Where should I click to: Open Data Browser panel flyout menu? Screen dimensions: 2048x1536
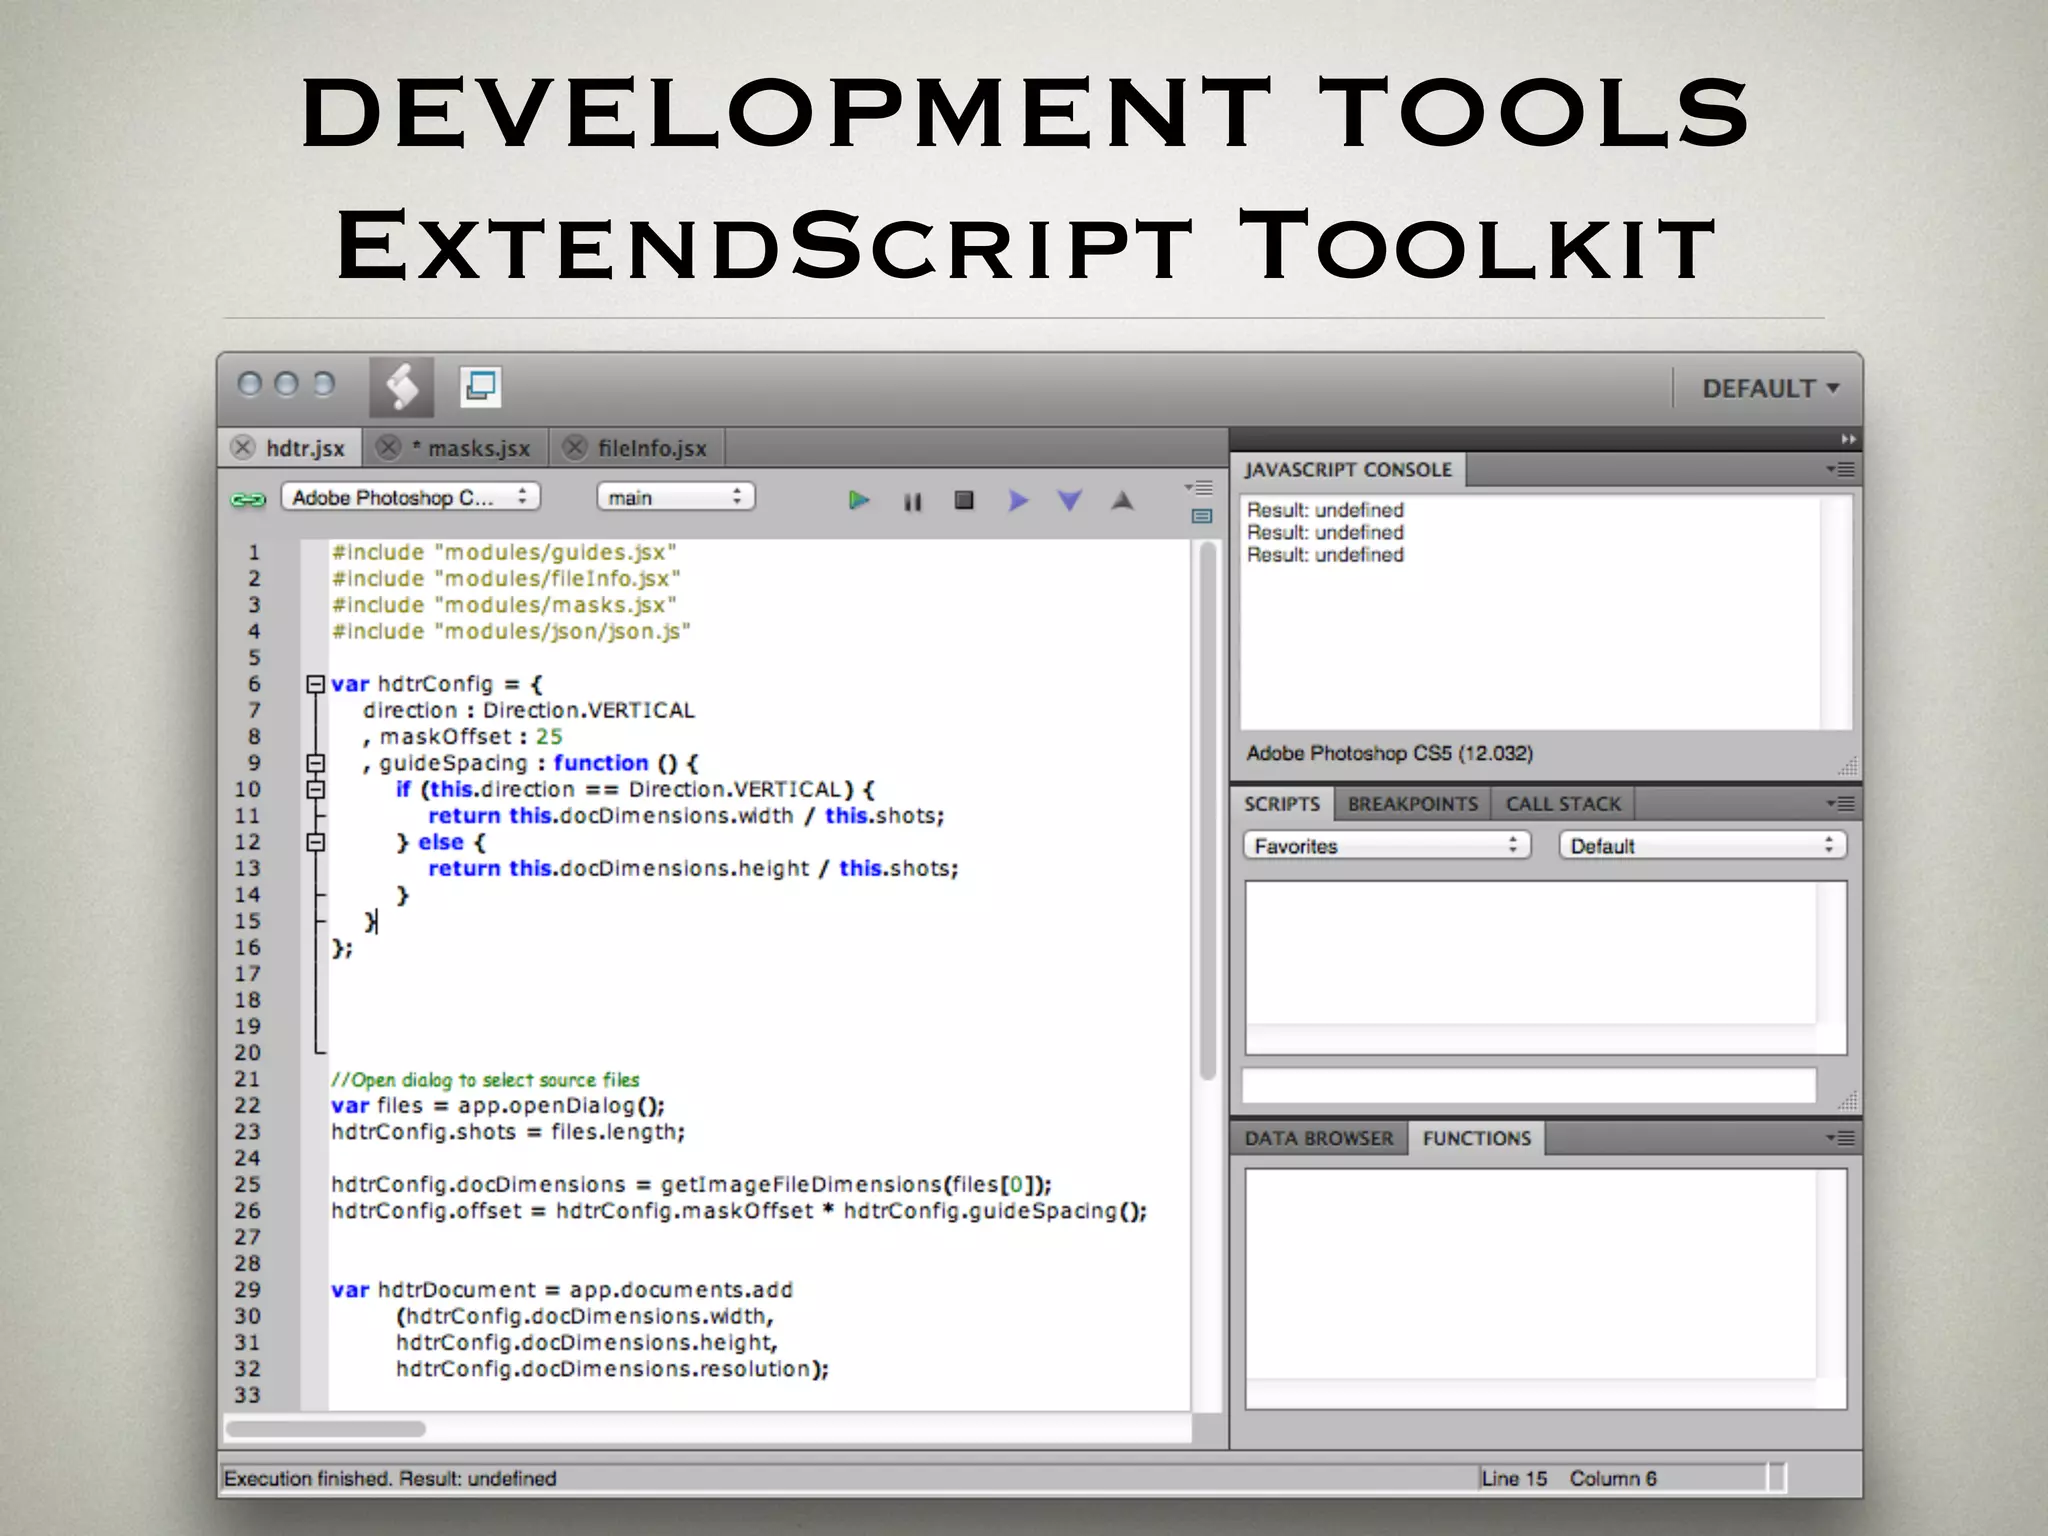[x=1841, y=1138]
